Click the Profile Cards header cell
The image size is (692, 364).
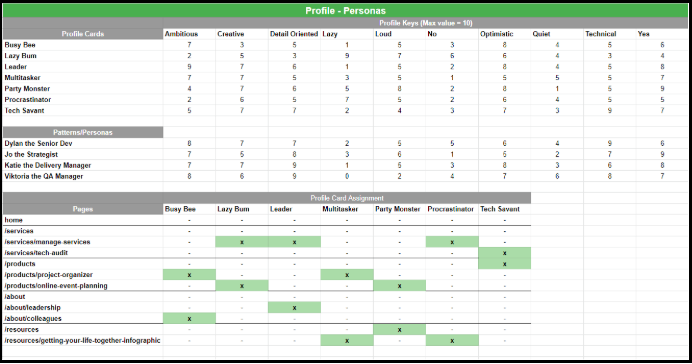click(83, 34)
